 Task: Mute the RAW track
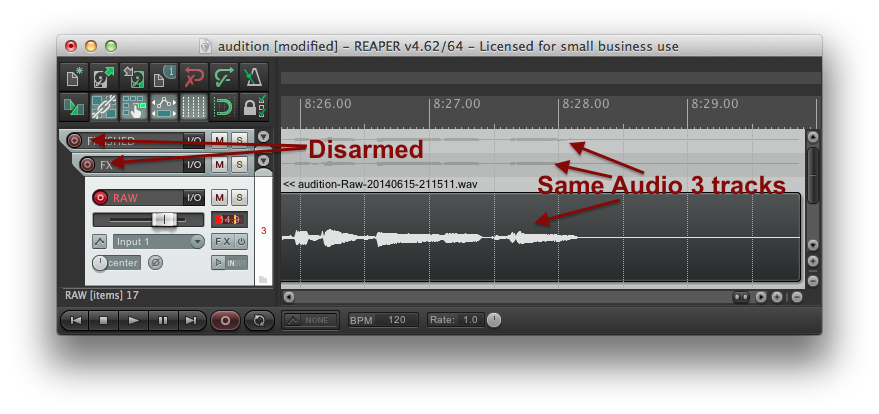coord(220,198)
